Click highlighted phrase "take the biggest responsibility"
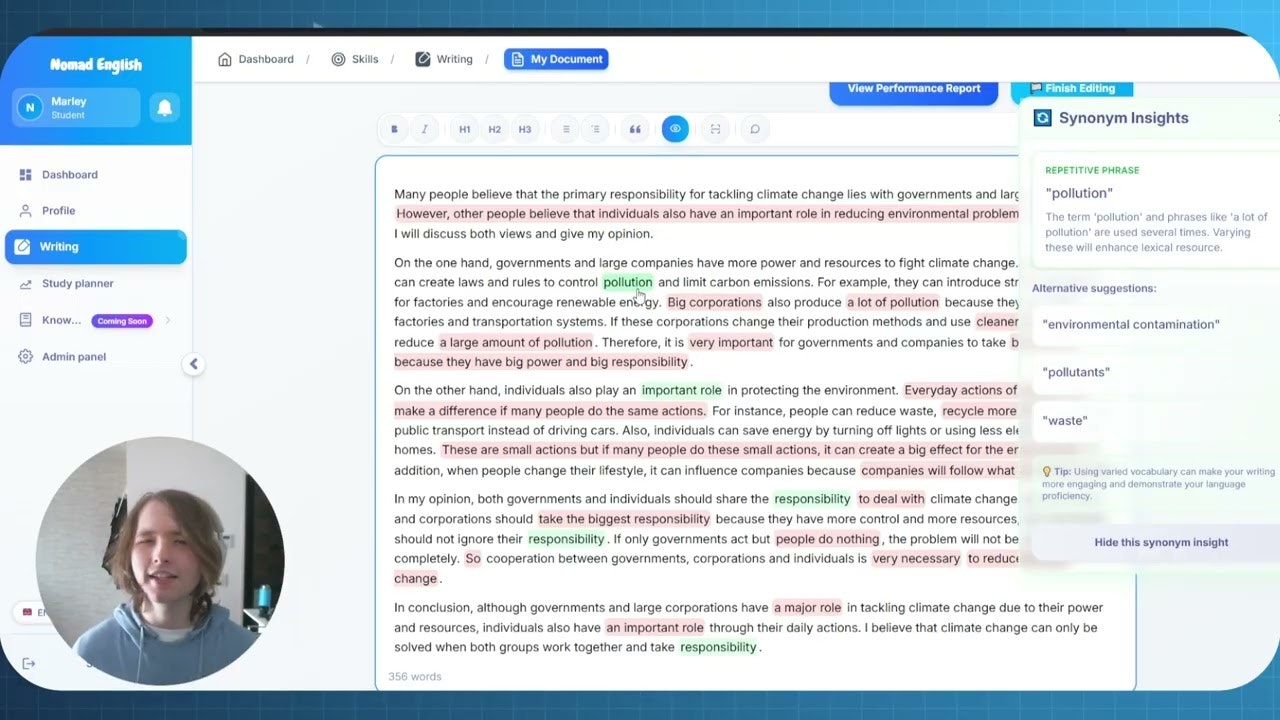This screenshot has width=1280, height=720. coord(624,519)
